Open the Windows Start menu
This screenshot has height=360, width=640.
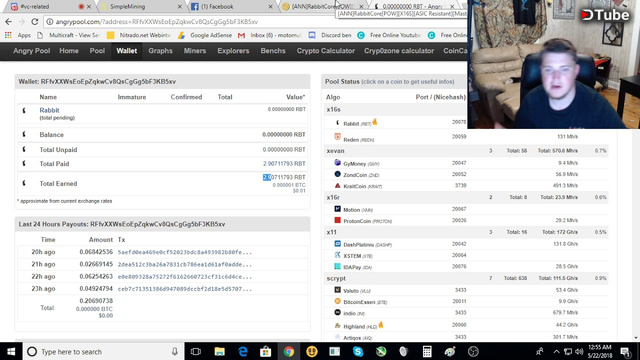(x=11, y=351)
